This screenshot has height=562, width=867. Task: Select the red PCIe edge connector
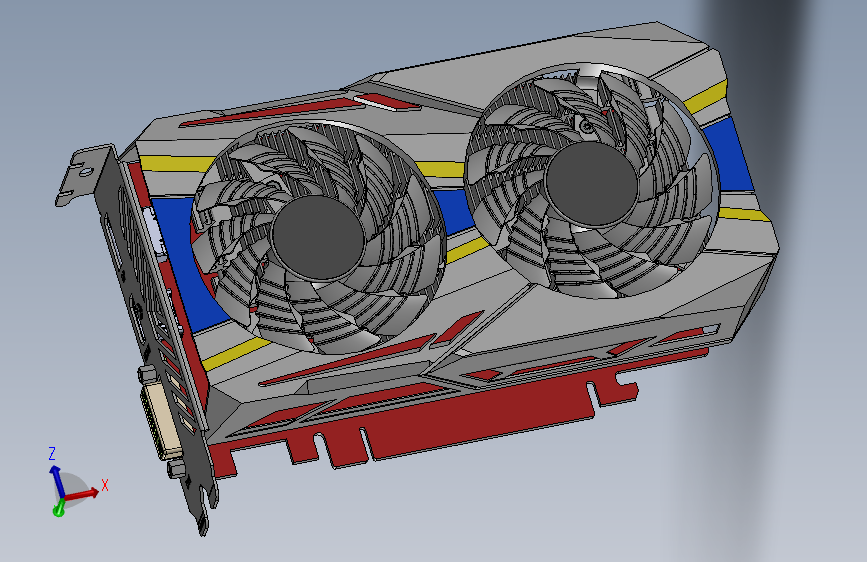pyautogui.click(x=479, y=421)
